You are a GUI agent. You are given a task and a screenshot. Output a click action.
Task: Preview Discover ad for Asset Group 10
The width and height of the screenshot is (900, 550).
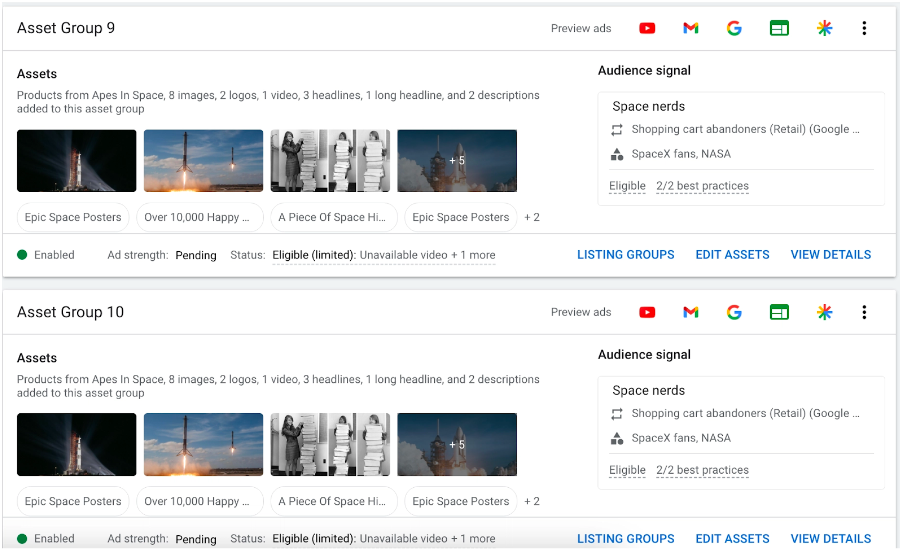click(824, 312)
